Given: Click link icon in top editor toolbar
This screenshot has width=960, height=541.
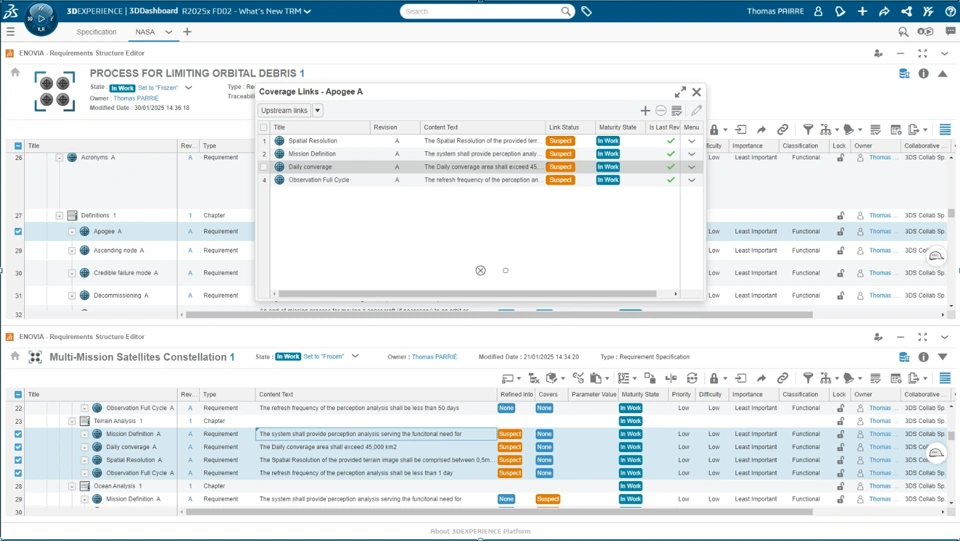Looking at the screenshot, I should (782, 130).
